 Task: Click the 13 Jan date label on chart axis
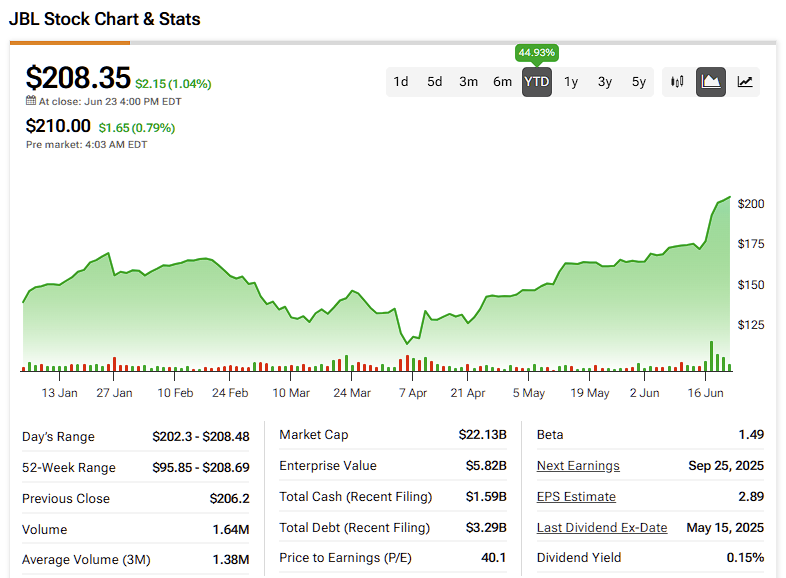tap(60, 393)
